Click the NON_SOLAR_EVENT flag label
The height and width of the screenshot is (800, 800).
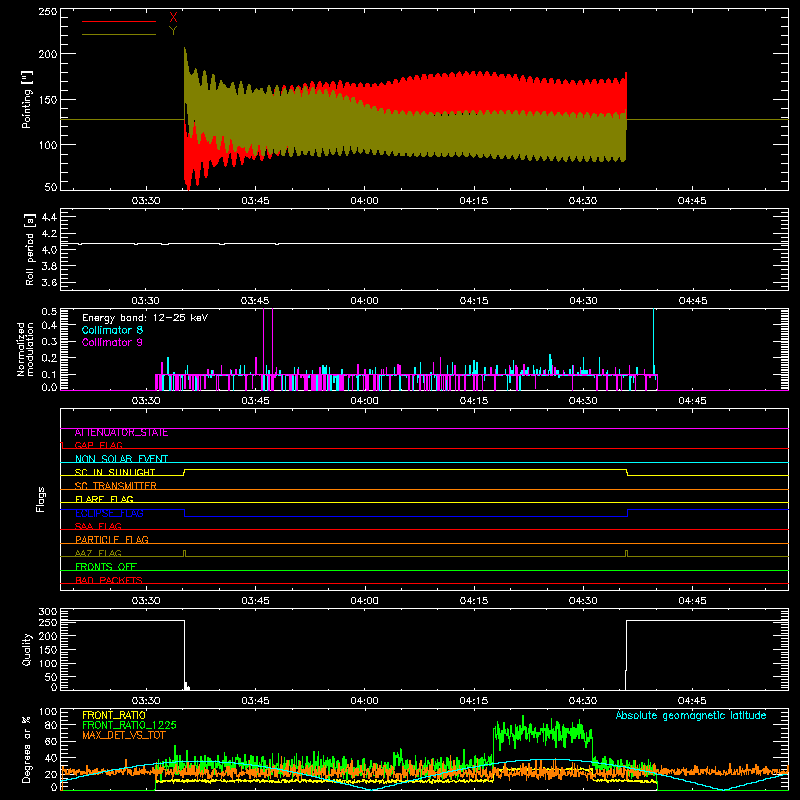[121, 459]
